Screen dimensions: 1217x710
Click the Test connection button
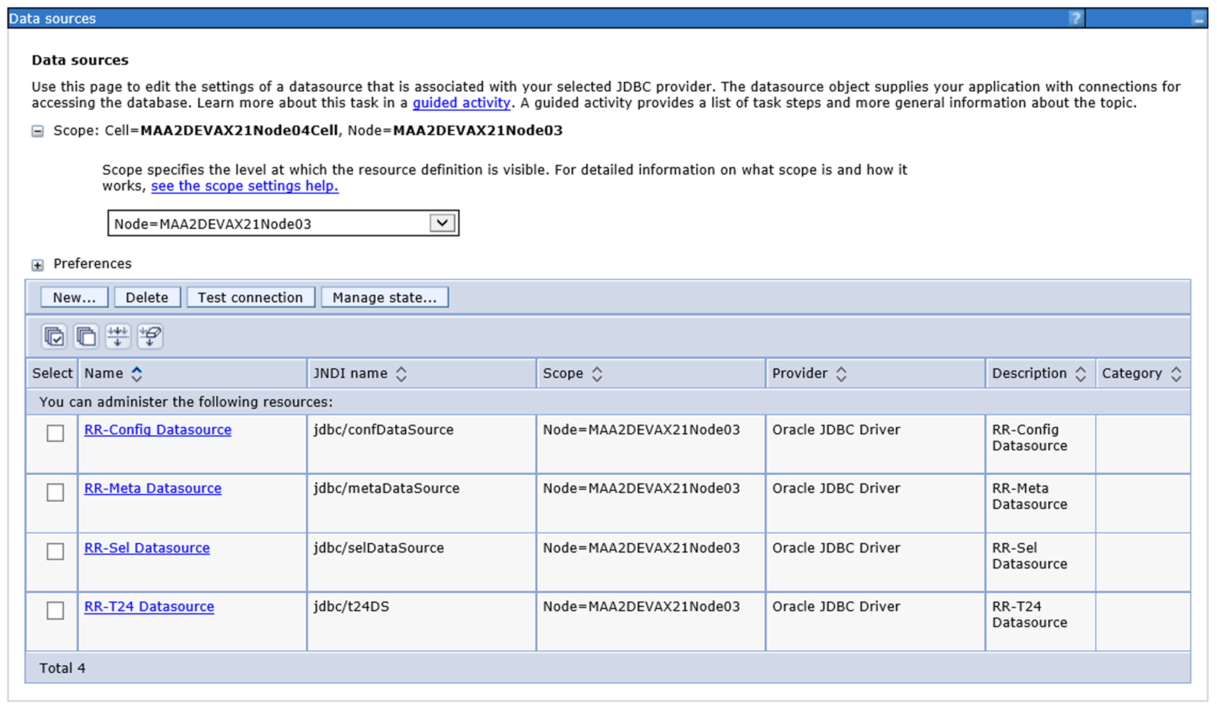click(250, 297)
